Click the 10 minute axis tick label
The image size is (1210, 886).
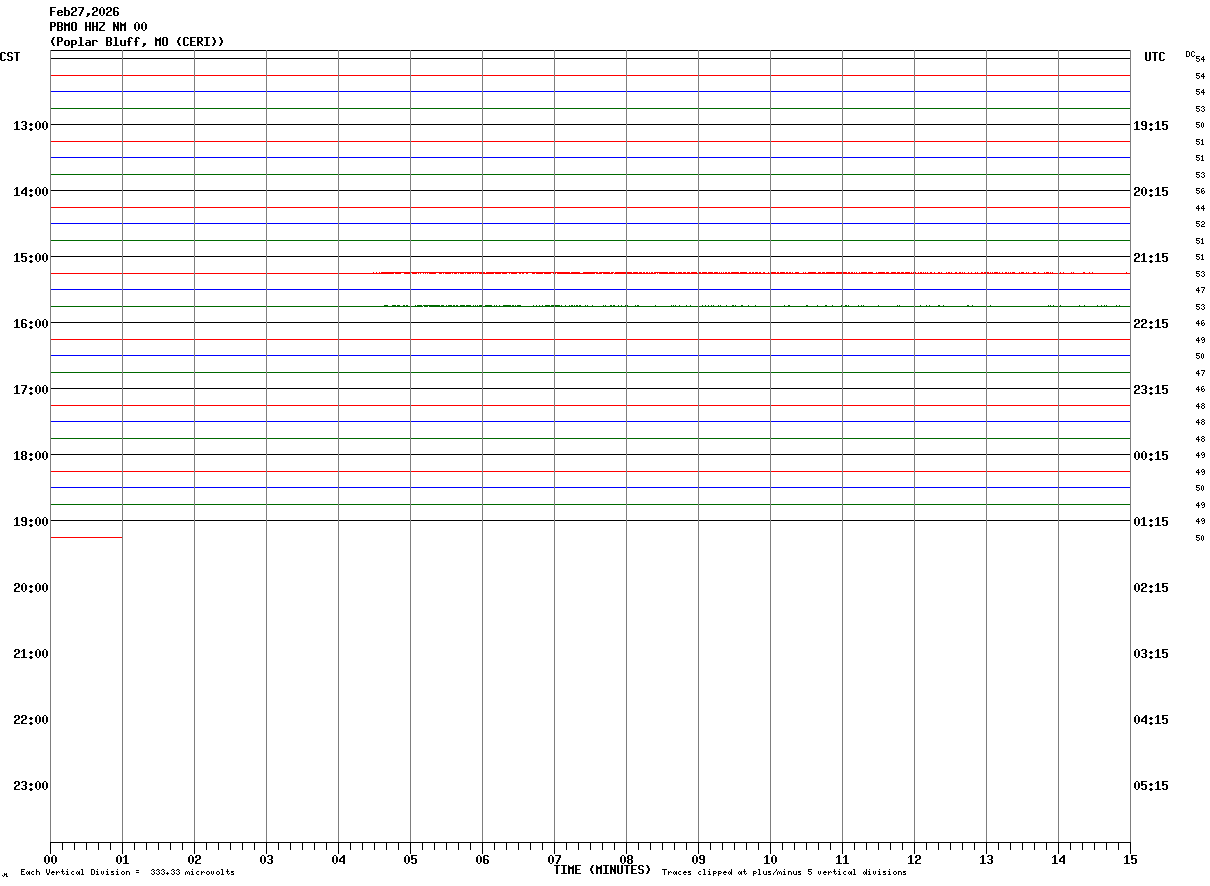[x=770, y=859]
